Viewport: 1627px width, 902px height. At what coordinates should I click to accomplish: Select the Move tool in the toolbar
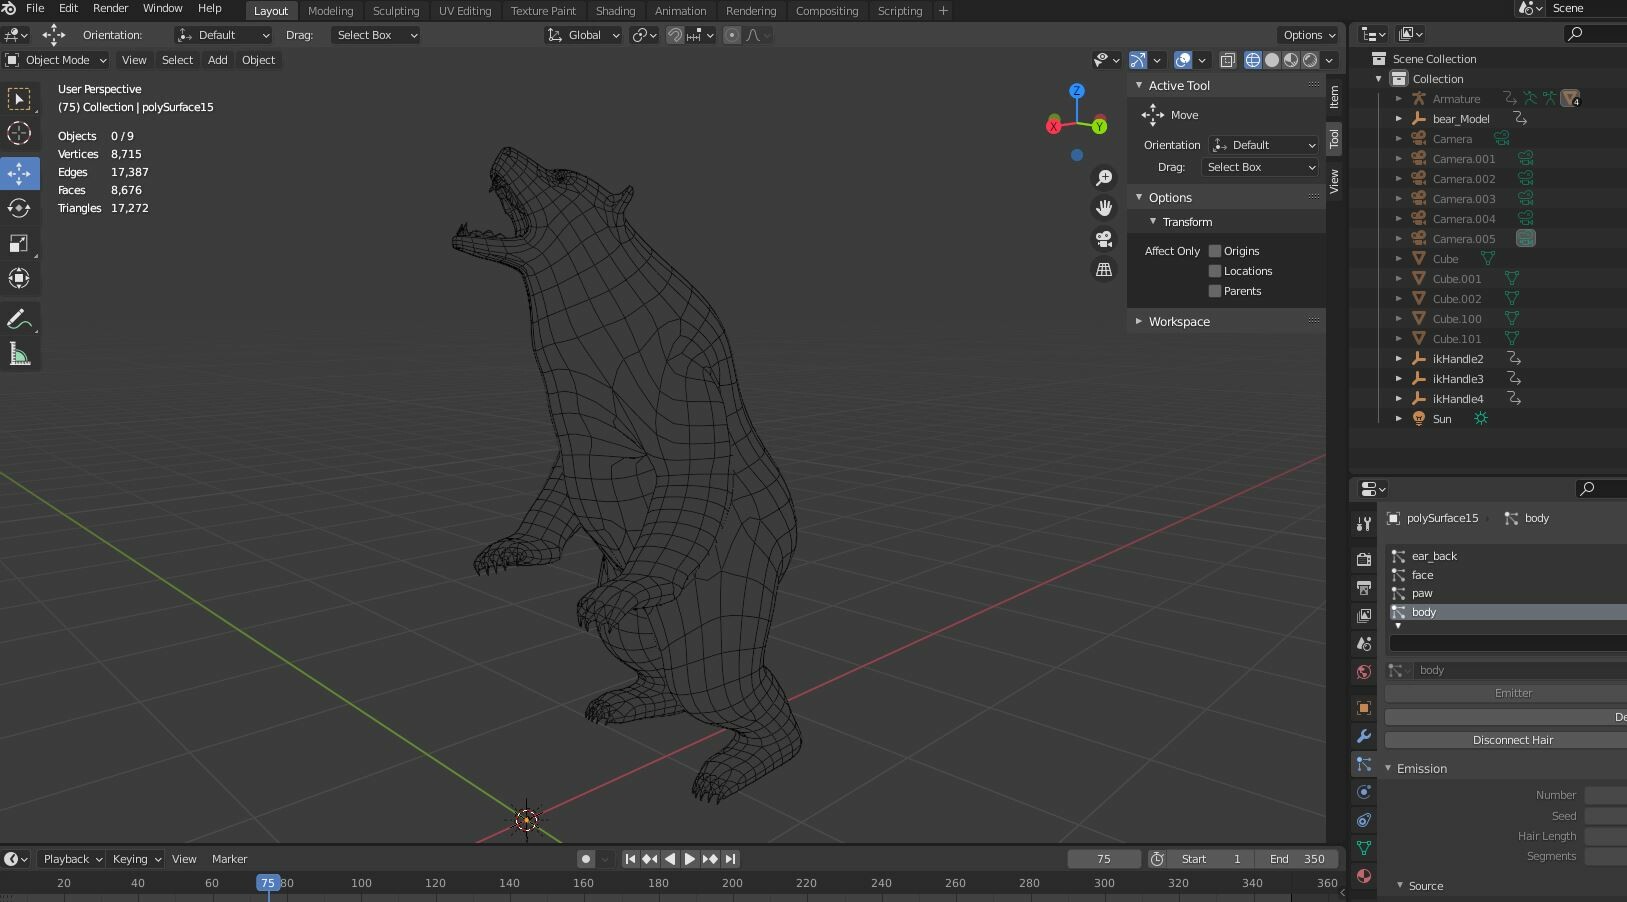(19, 173)
